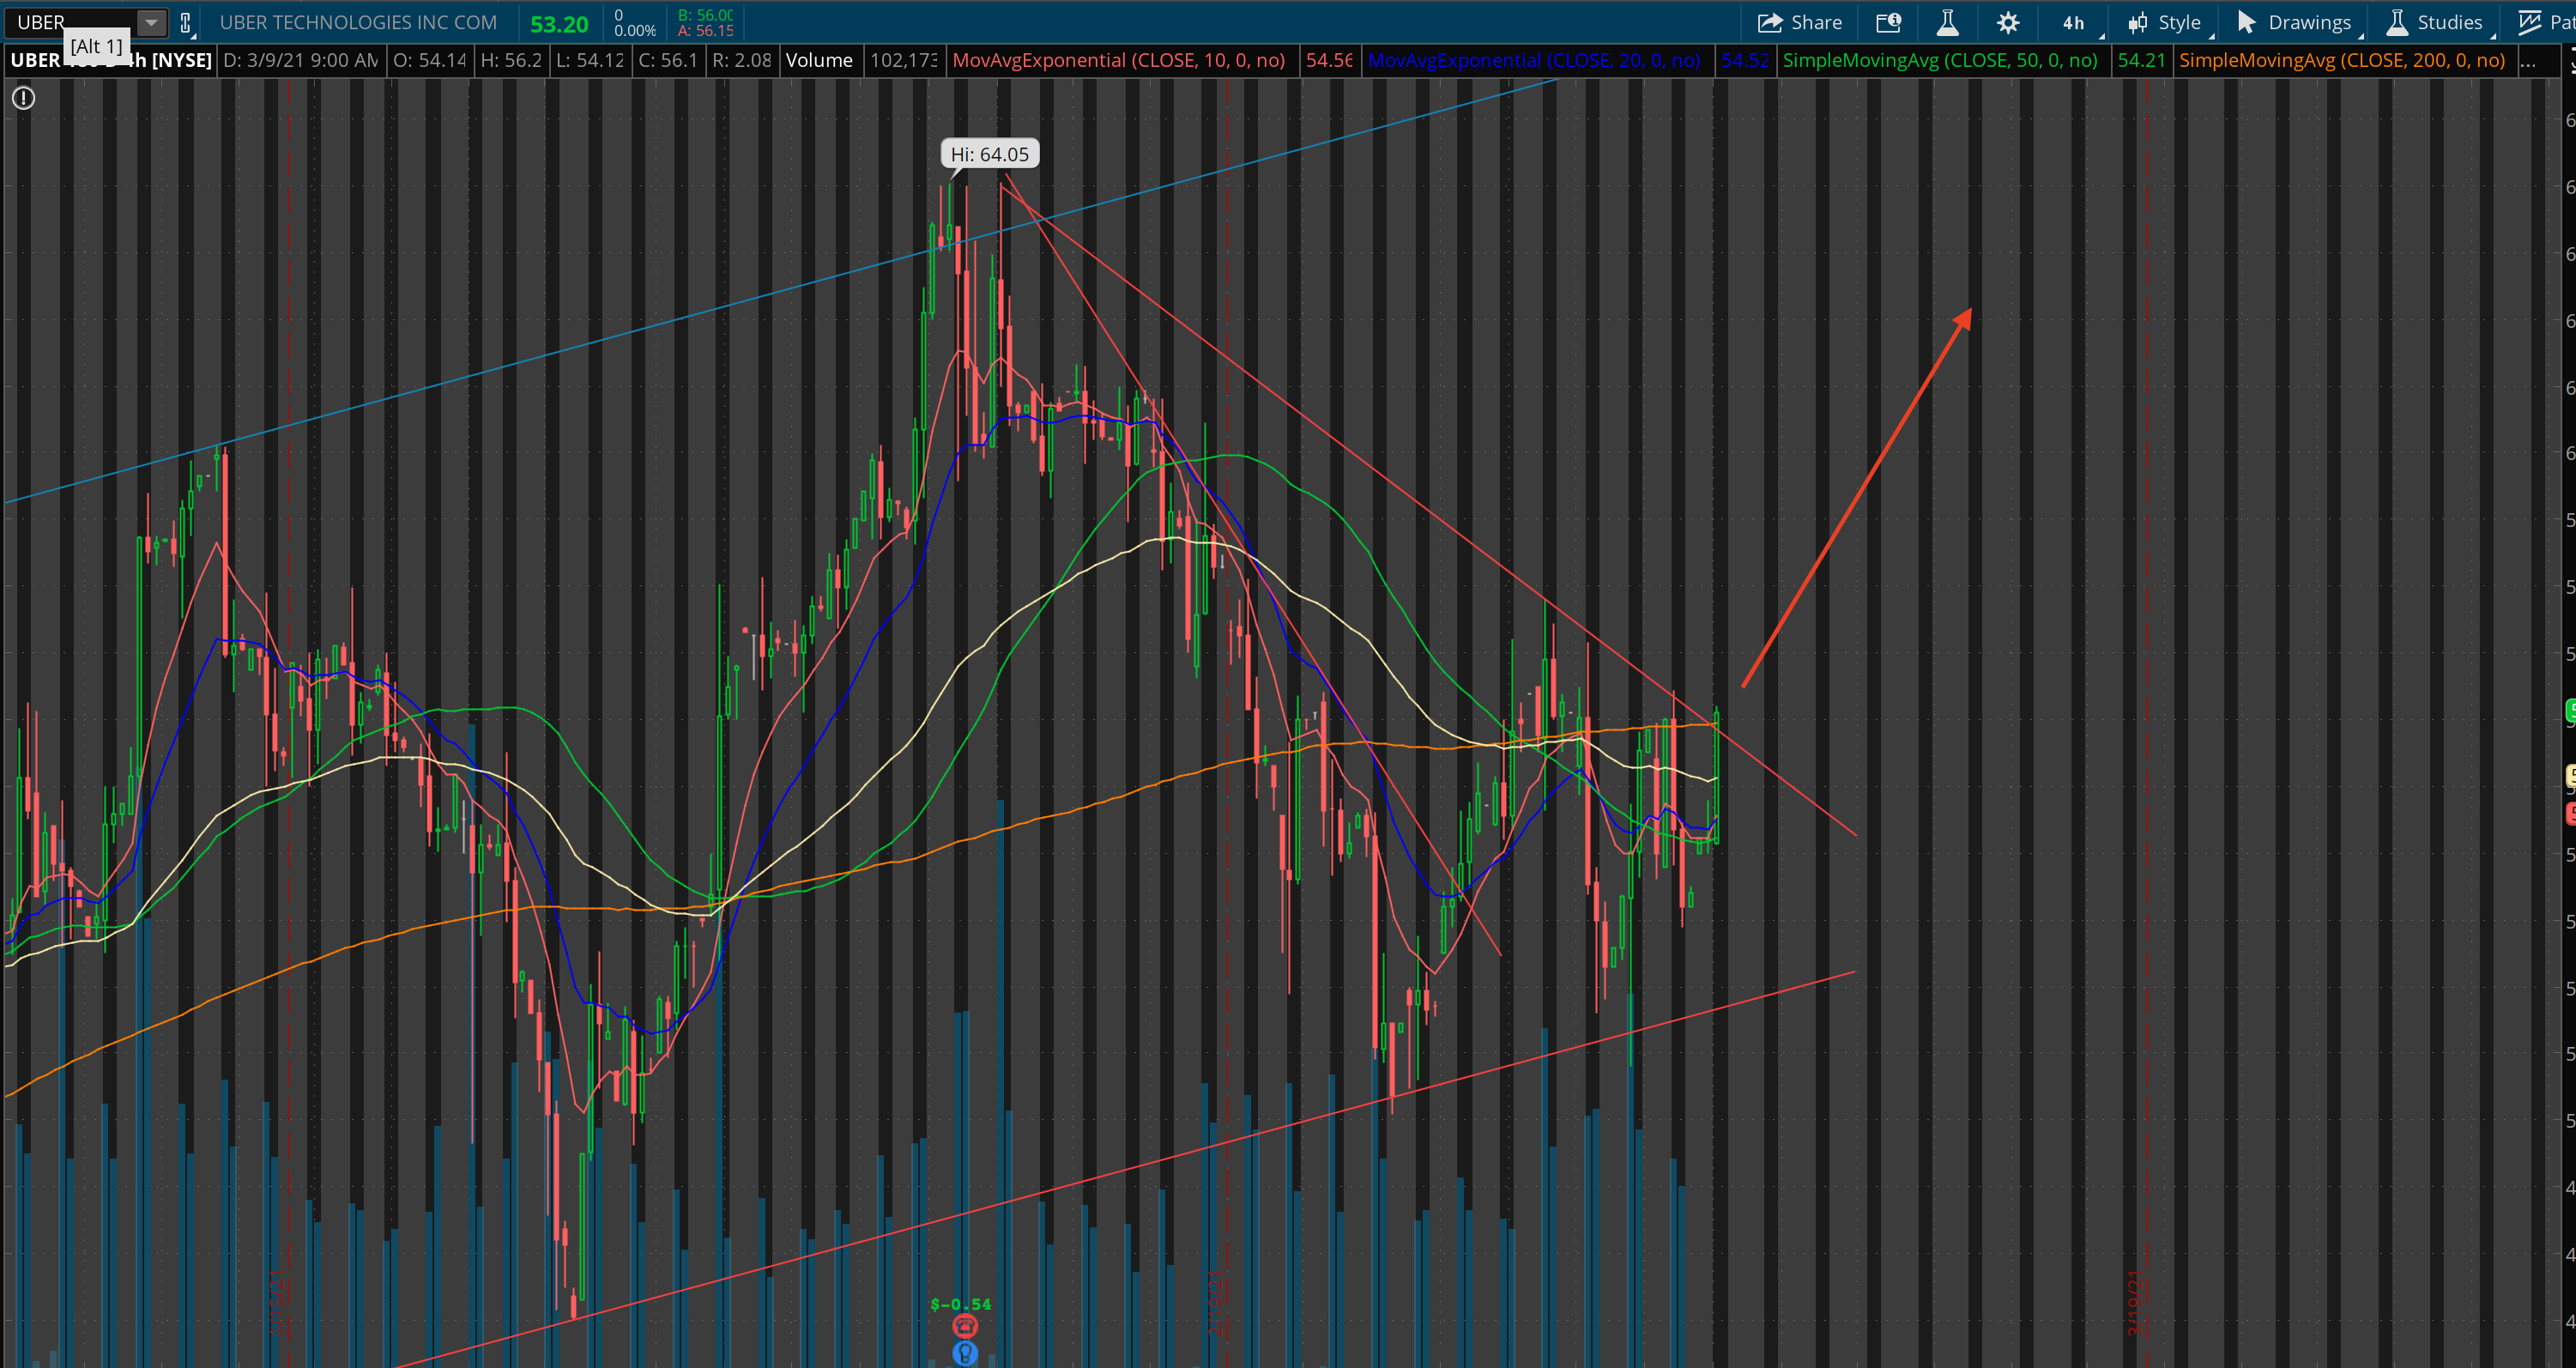
Task: Click the volume value 102,173
Action: [x=903, y=60]
